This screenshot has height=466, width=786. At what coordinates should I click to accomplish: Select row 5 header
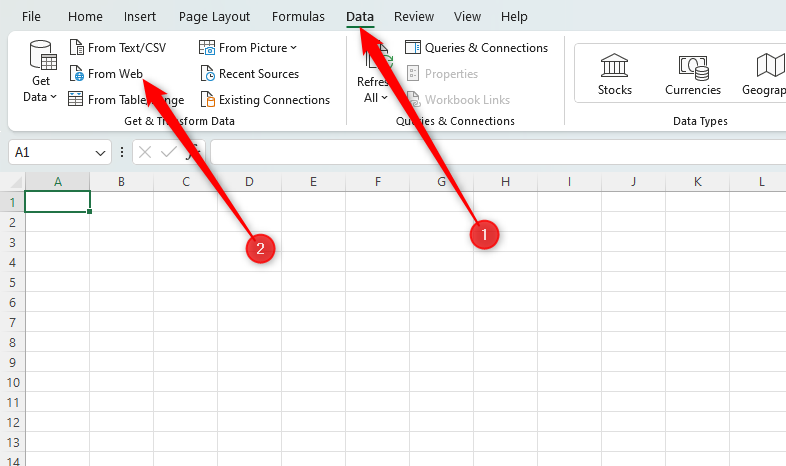(x=12, y=281)
